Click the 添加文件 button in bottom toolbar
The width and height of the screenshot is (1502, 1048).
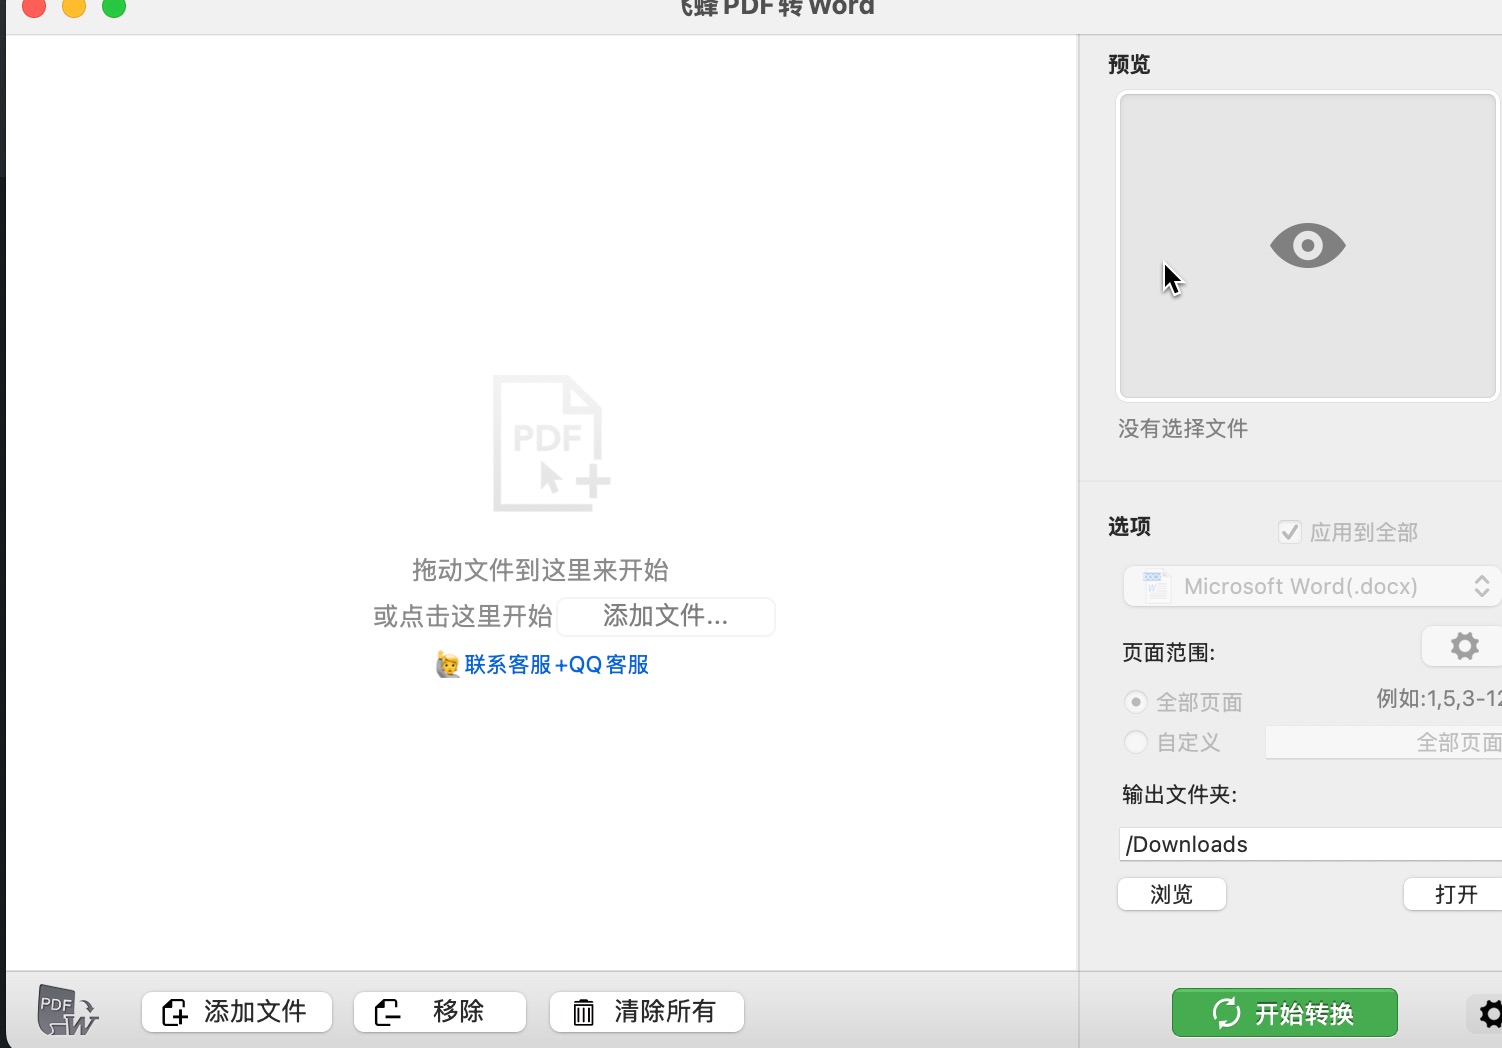click(x=236, y=1012)
